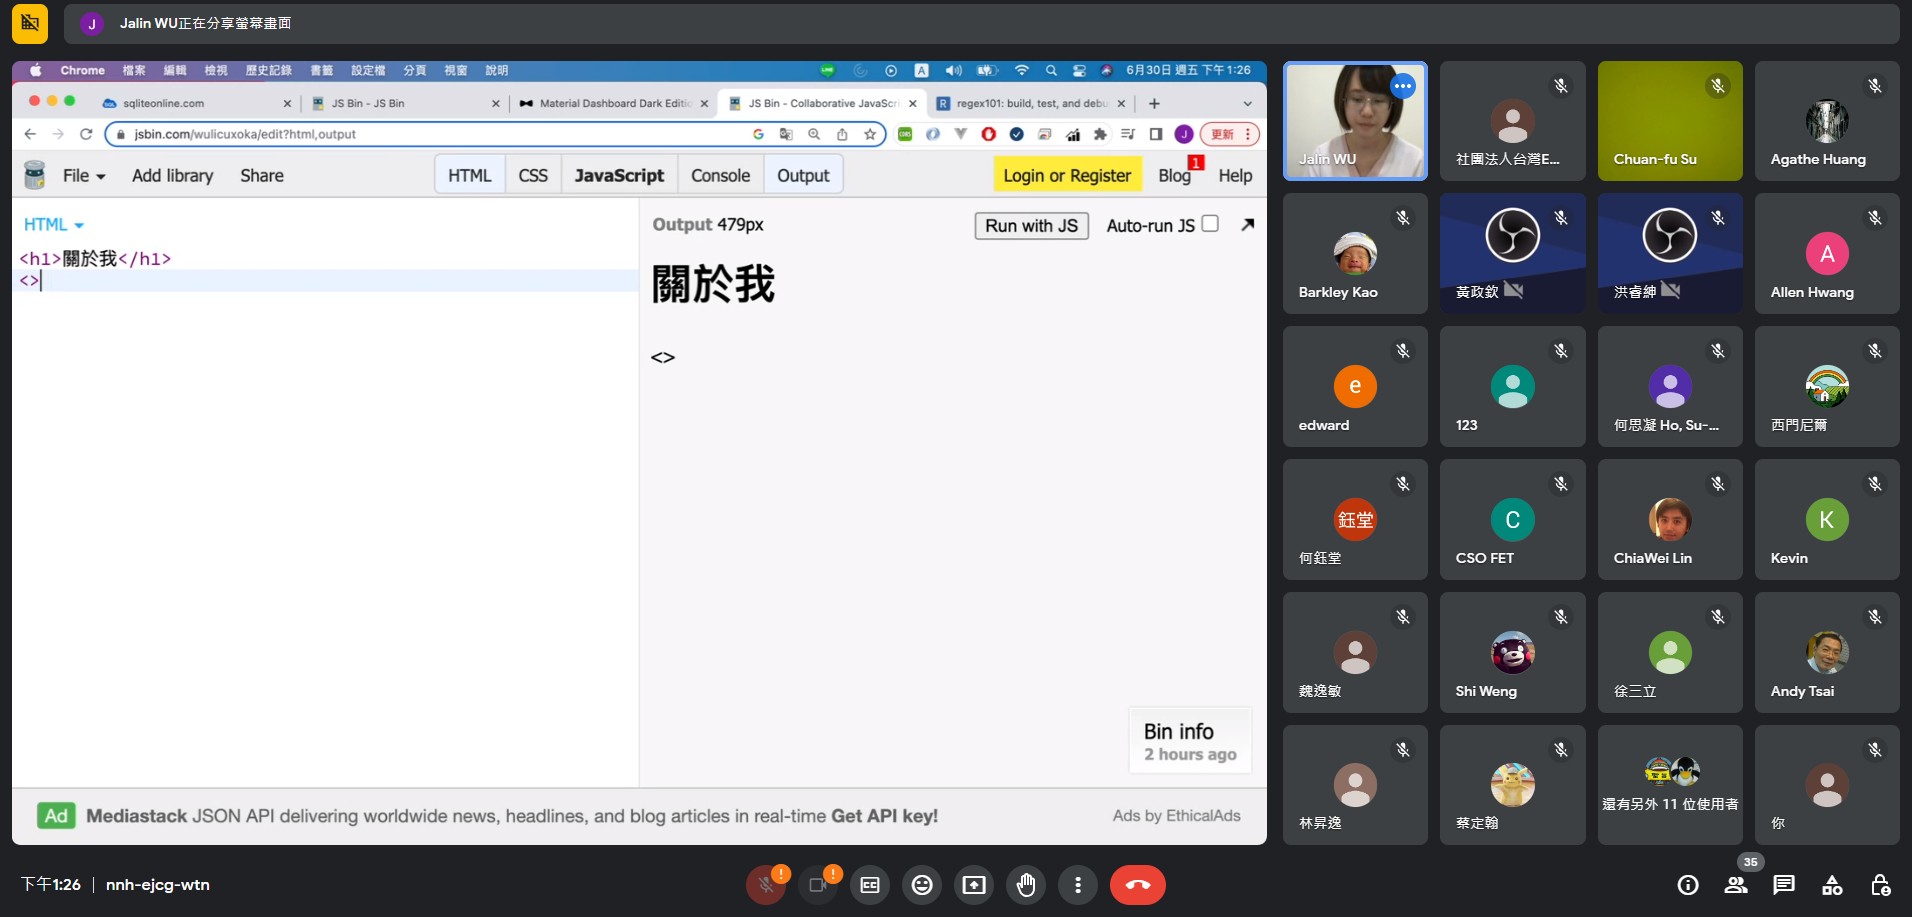The image size is (1912, 917).
Task: Reload the page with the refresh icon
Action: 86,134
